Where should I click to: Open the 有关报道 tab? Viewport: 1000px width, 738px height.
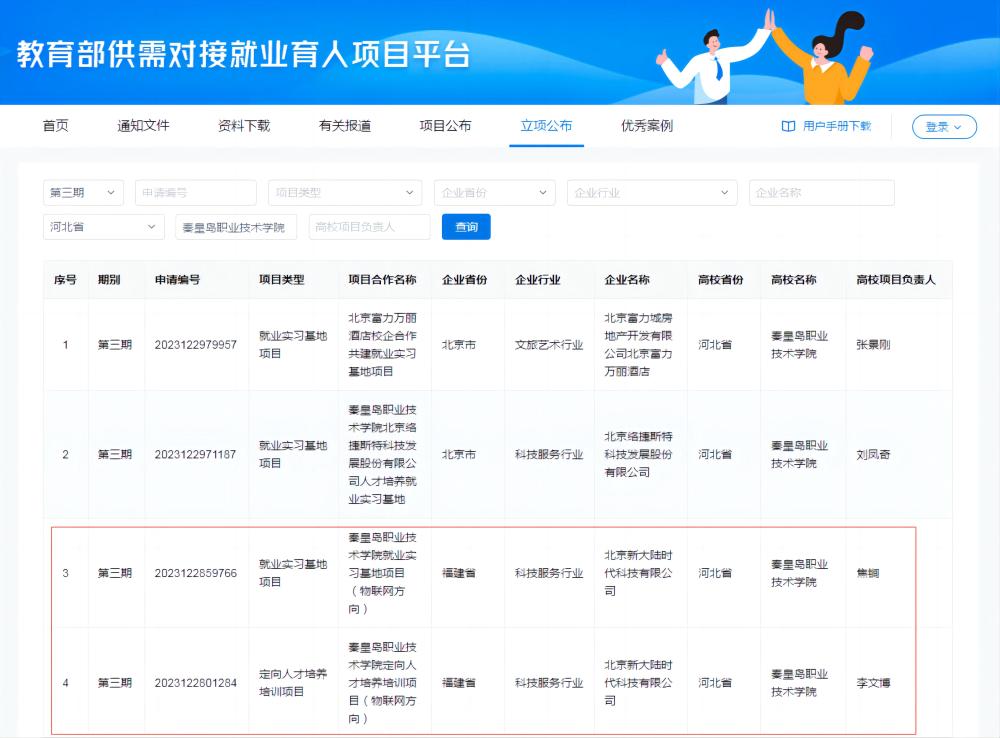[345, 126]
